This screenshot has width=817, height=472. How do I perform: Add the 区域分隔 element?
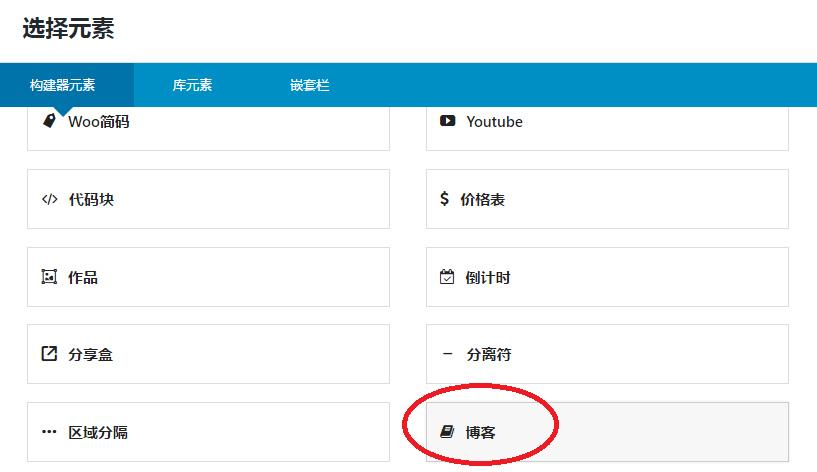click(x=208, y=432)
